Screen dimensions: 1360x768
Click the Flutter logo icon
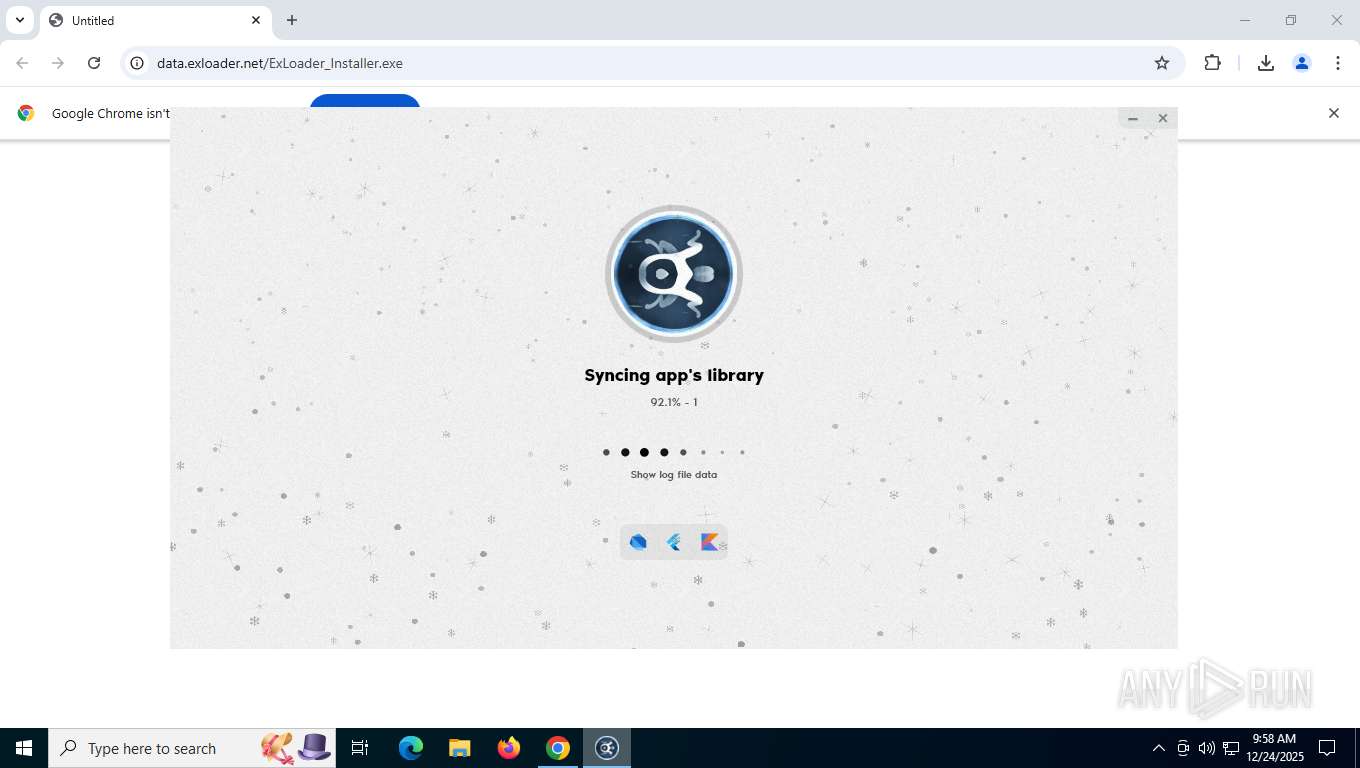click(674, 542)
